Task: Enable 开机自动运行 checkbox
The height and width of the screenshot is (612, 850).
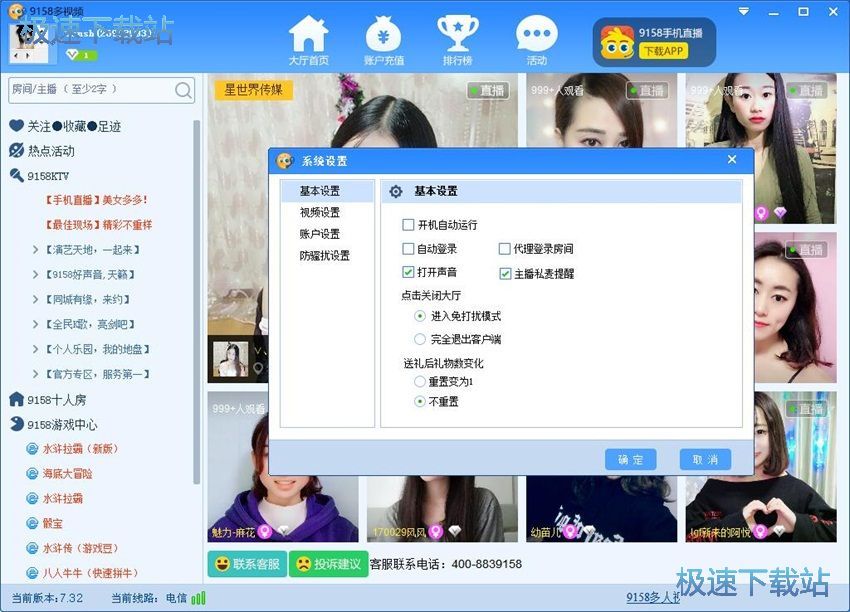Action: click(408, 224)
